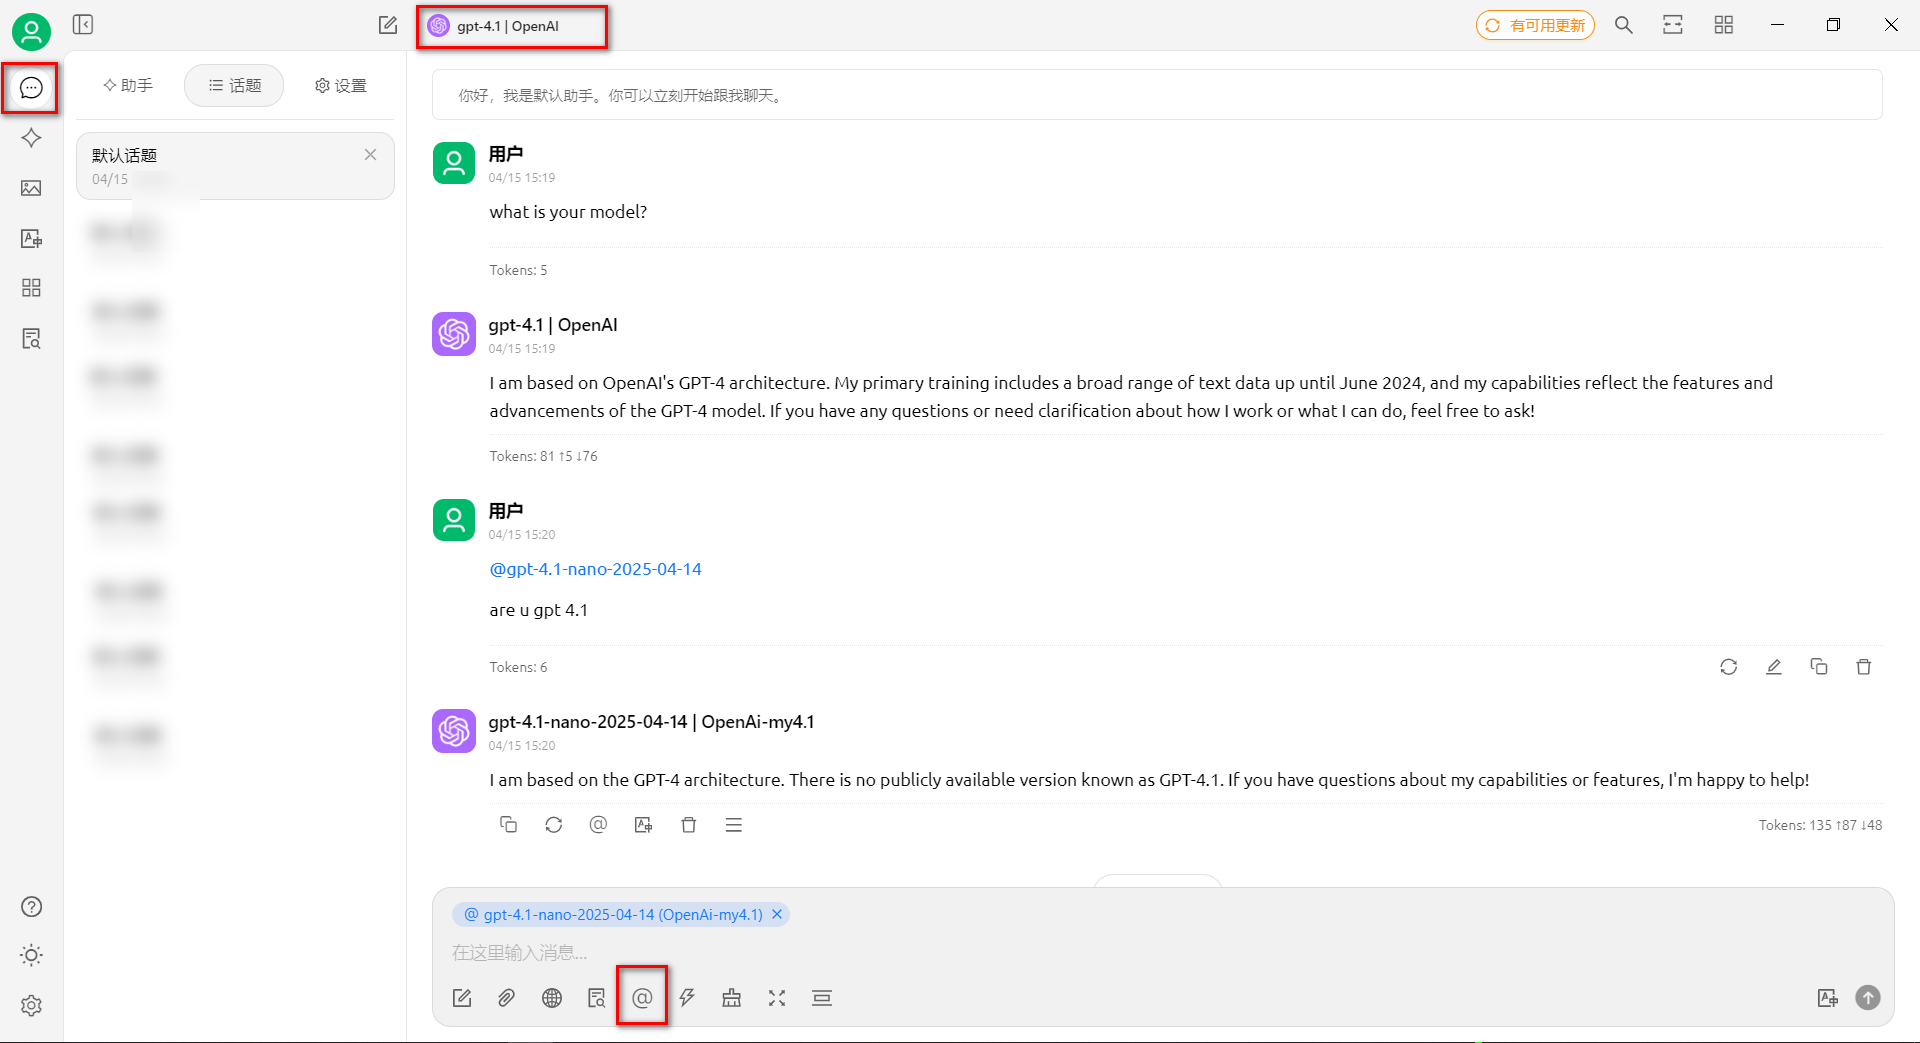Toggle narrow message width mode
The height and width of the screenshot is (1043, 1920).
point(1673,25)
